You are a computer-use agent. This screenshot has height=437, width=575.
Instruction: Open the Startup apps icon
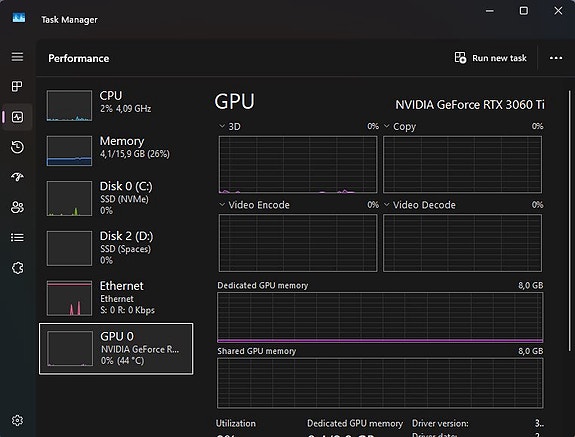coord(17,177)
